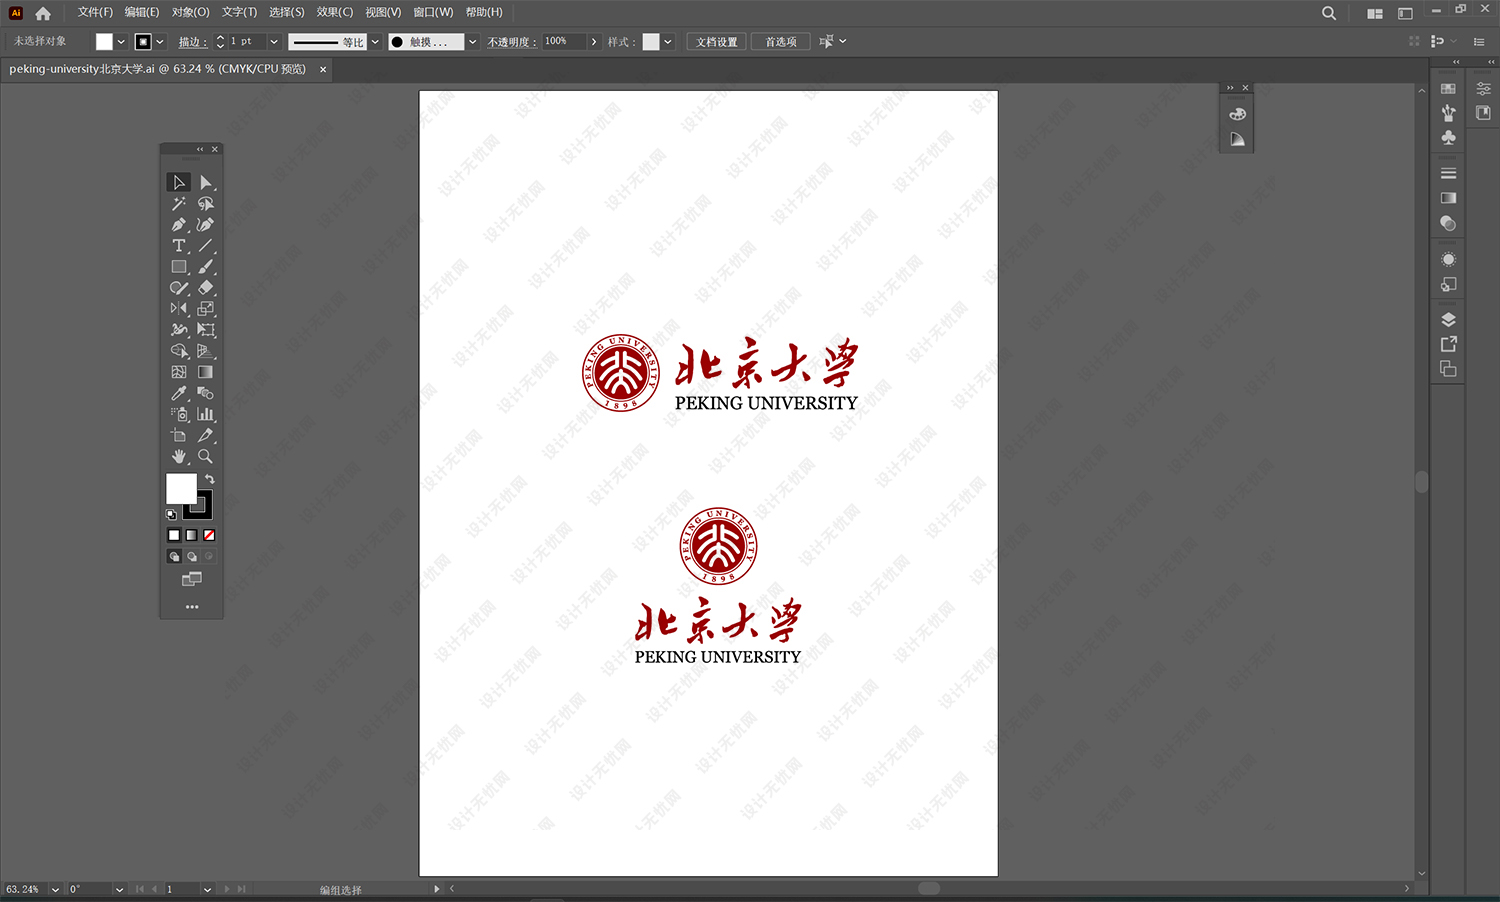Screen dimensions: 1500x902
Task: Select the Rectangle tool
Action: click(x=179, y=266)
